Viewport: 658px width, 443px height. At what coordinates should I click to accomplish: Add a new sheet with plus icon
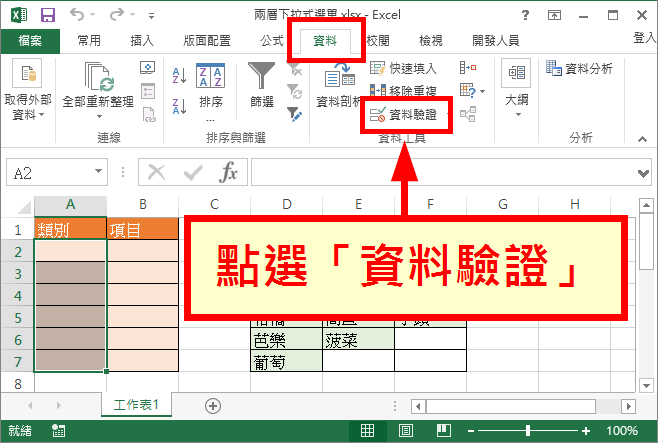(213, 406)
